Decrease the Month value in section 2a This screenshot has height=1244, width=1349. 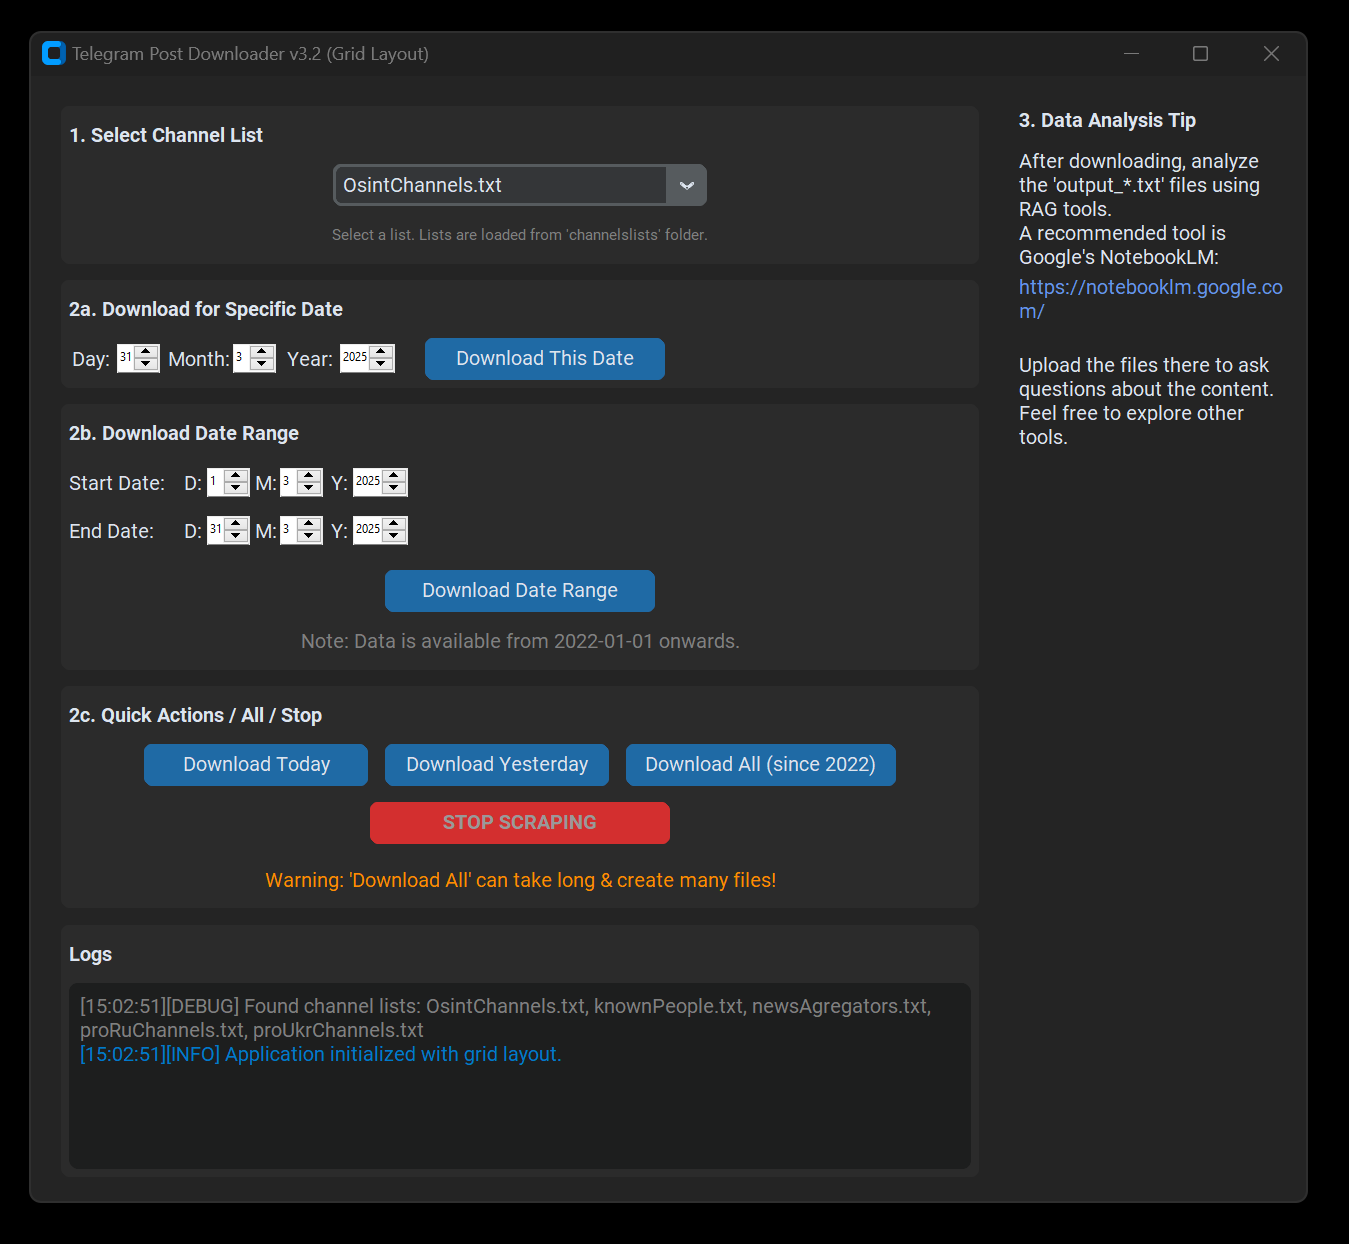pos(263,365)
